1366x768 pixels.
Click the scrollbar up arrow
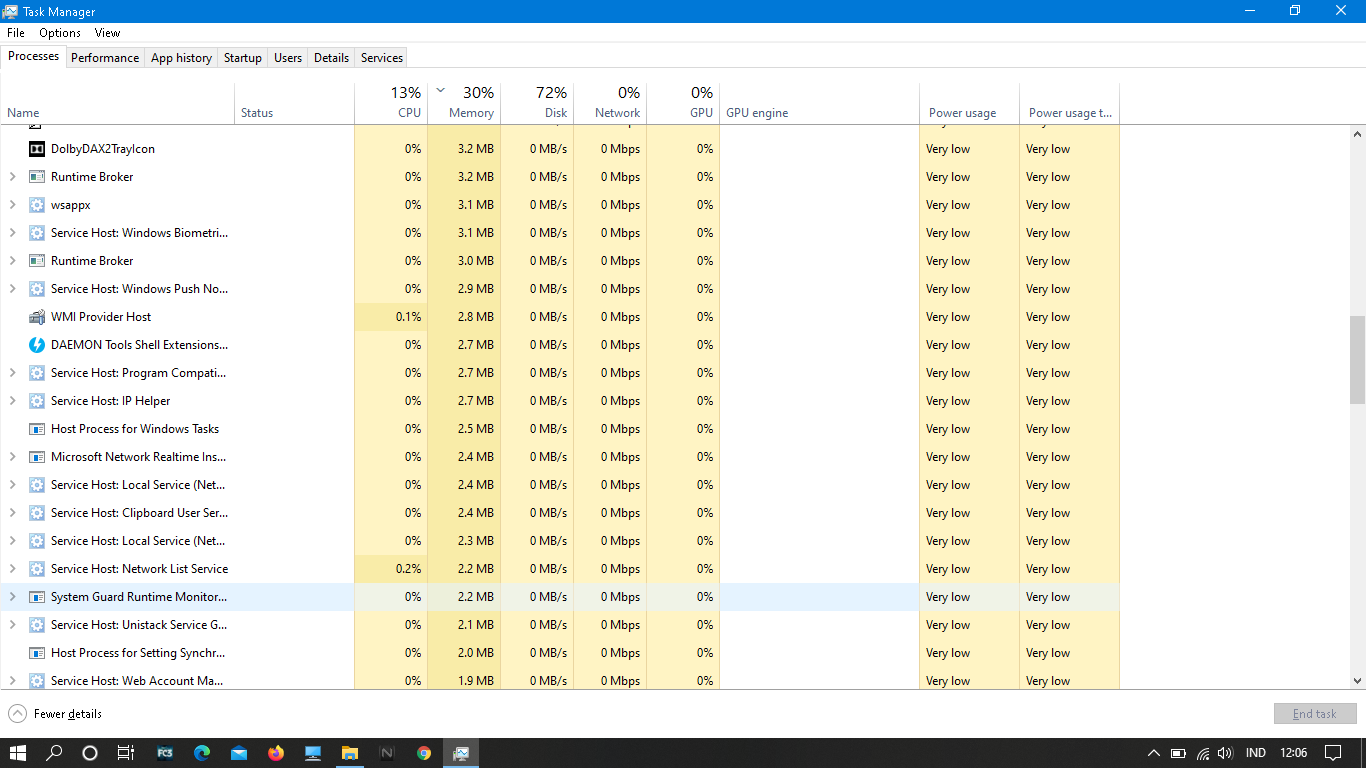pyautogui.click(x=1357, y=134)
